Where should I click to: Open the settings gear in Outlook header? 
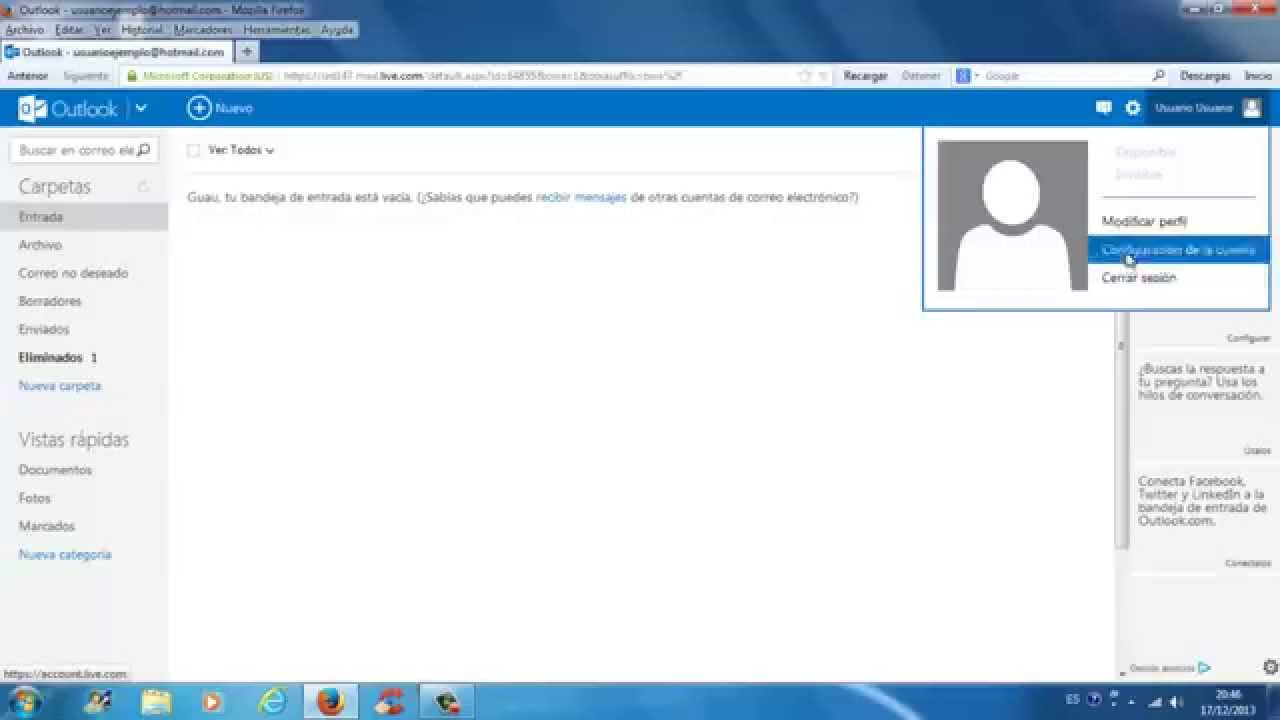[1133, 108]
